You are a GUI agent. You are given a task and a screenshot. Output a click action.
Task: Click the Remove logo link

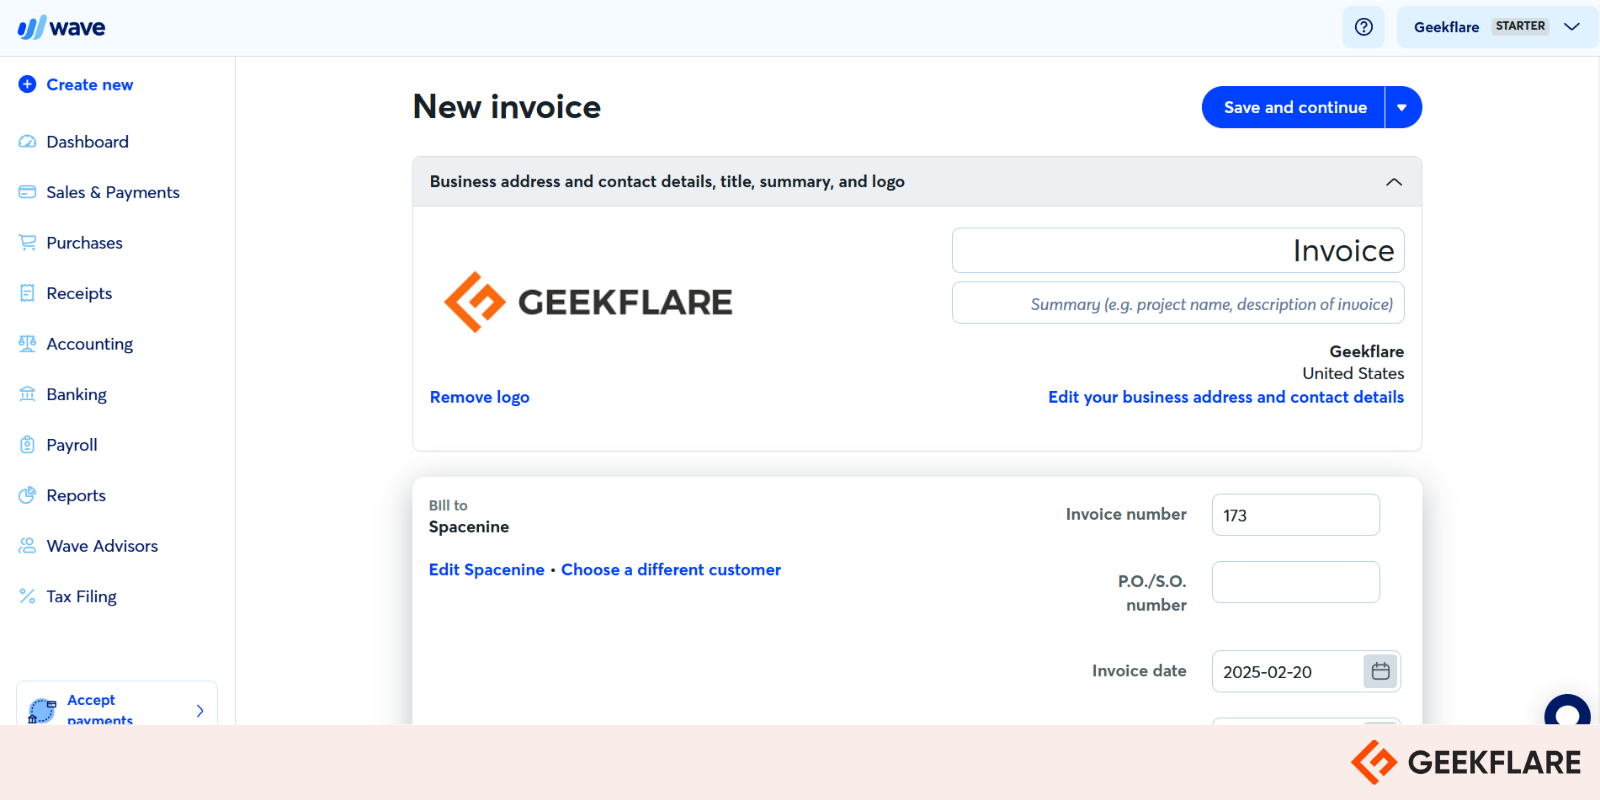click(480, 397)
